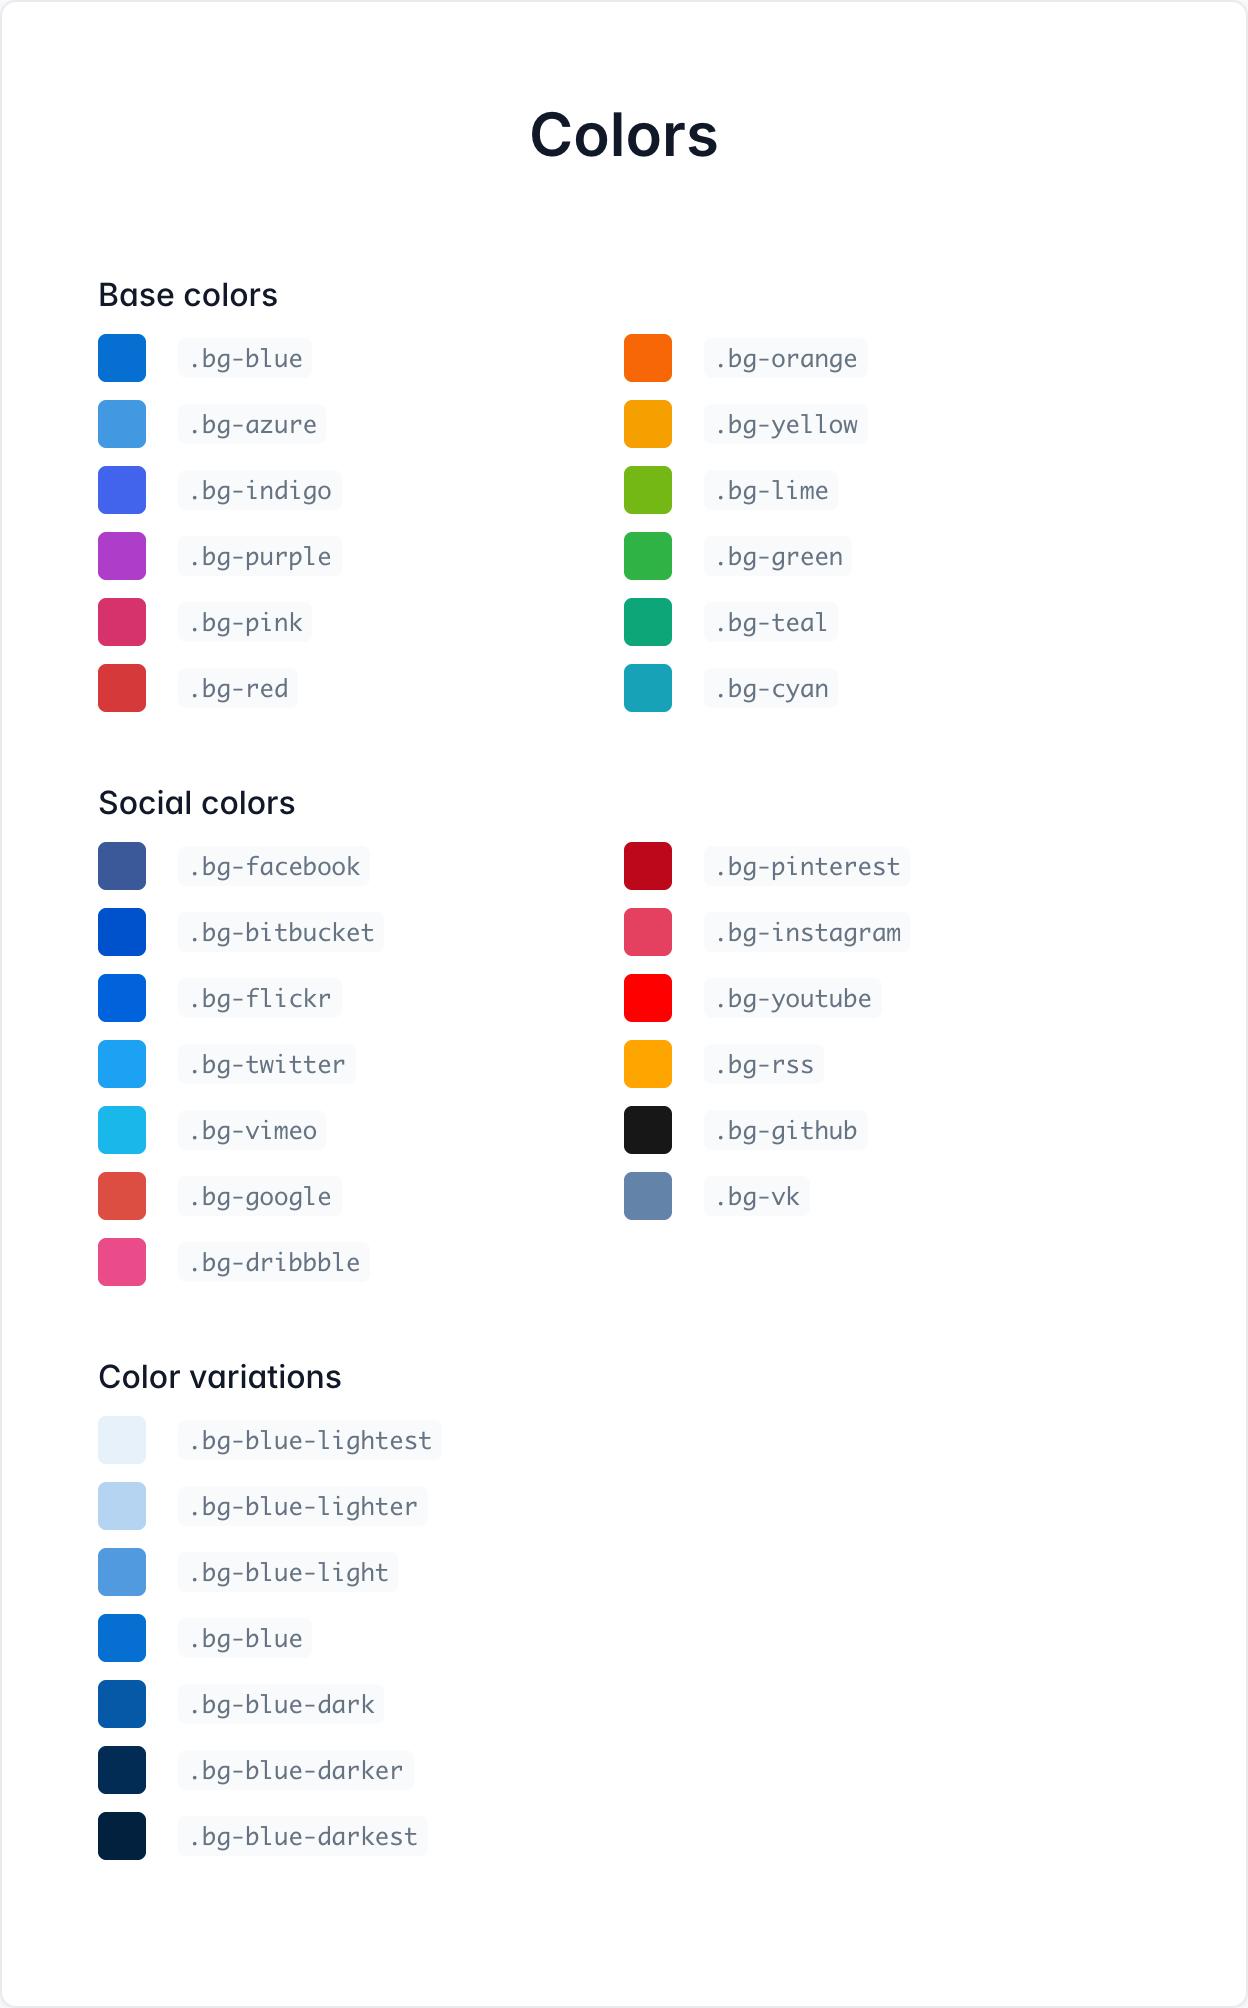Click the Social colors heading
The width and height of the screenshot is (1248, 2008).
point(197,803)
